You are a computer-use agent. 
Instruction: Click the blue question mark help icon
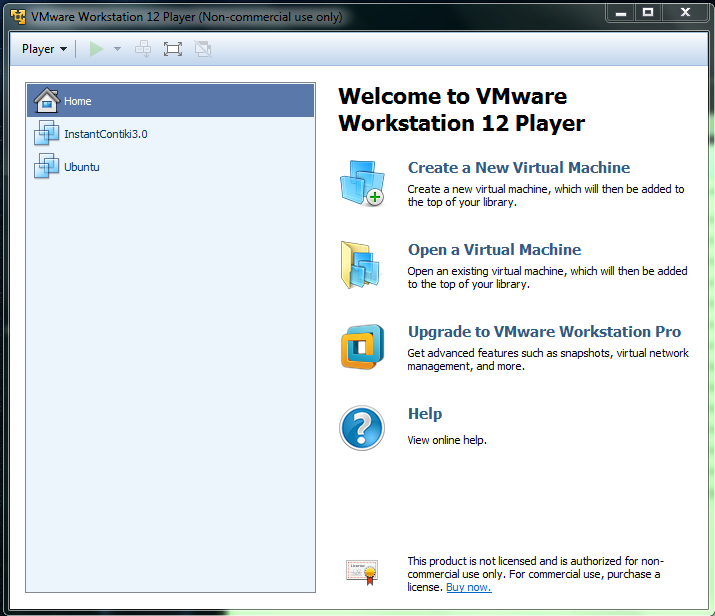pos(362,428)
